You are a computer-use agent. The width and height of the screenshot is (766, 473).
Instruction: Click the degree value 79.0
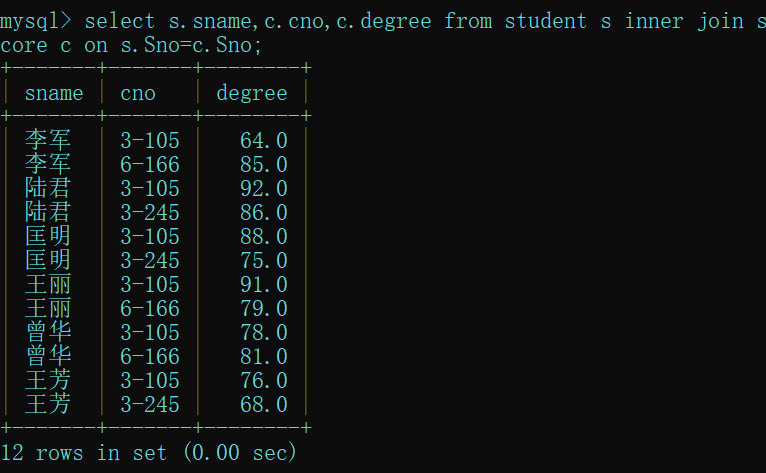263,308
